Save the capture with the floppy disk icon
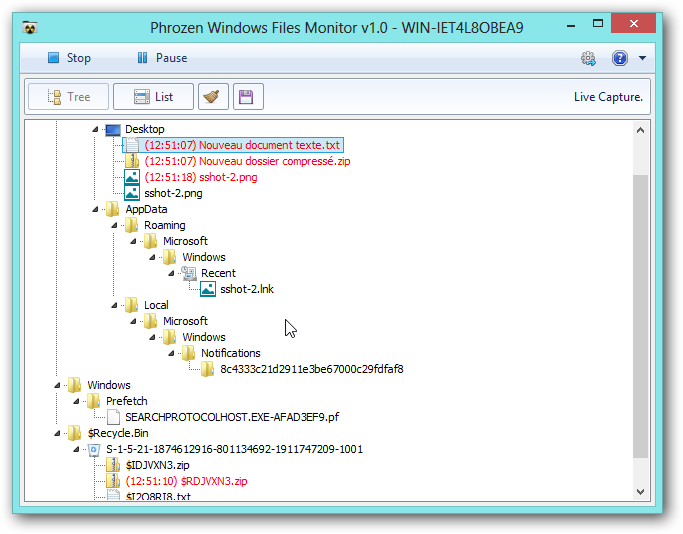This screenshot has height=534, width=683. 248,97
